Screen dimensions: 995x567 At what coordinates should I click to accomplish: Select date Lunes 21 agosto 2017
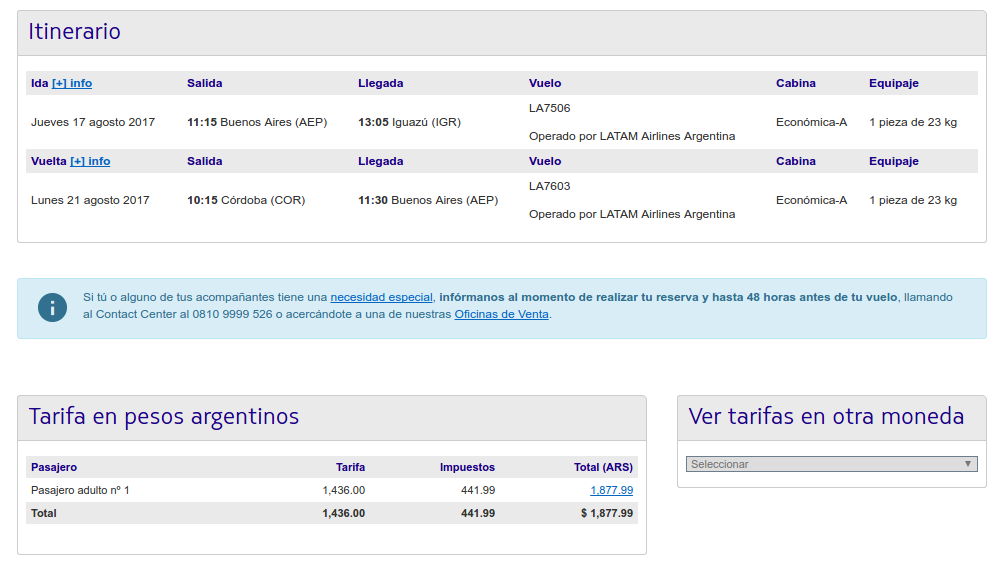(x=90, y=200)
